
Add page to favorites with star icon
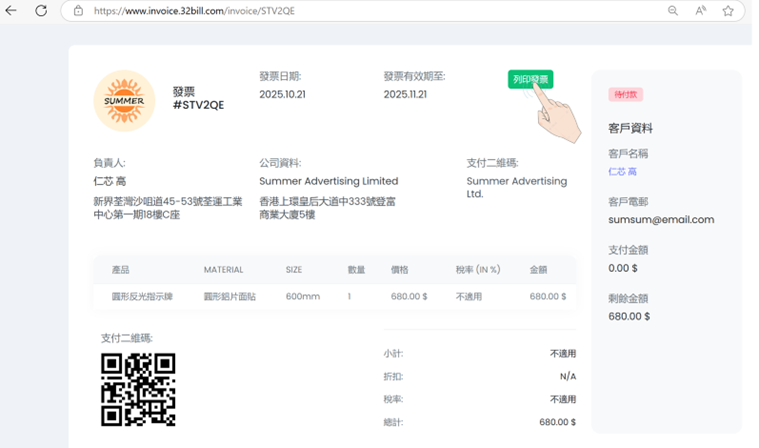point(728,11)
